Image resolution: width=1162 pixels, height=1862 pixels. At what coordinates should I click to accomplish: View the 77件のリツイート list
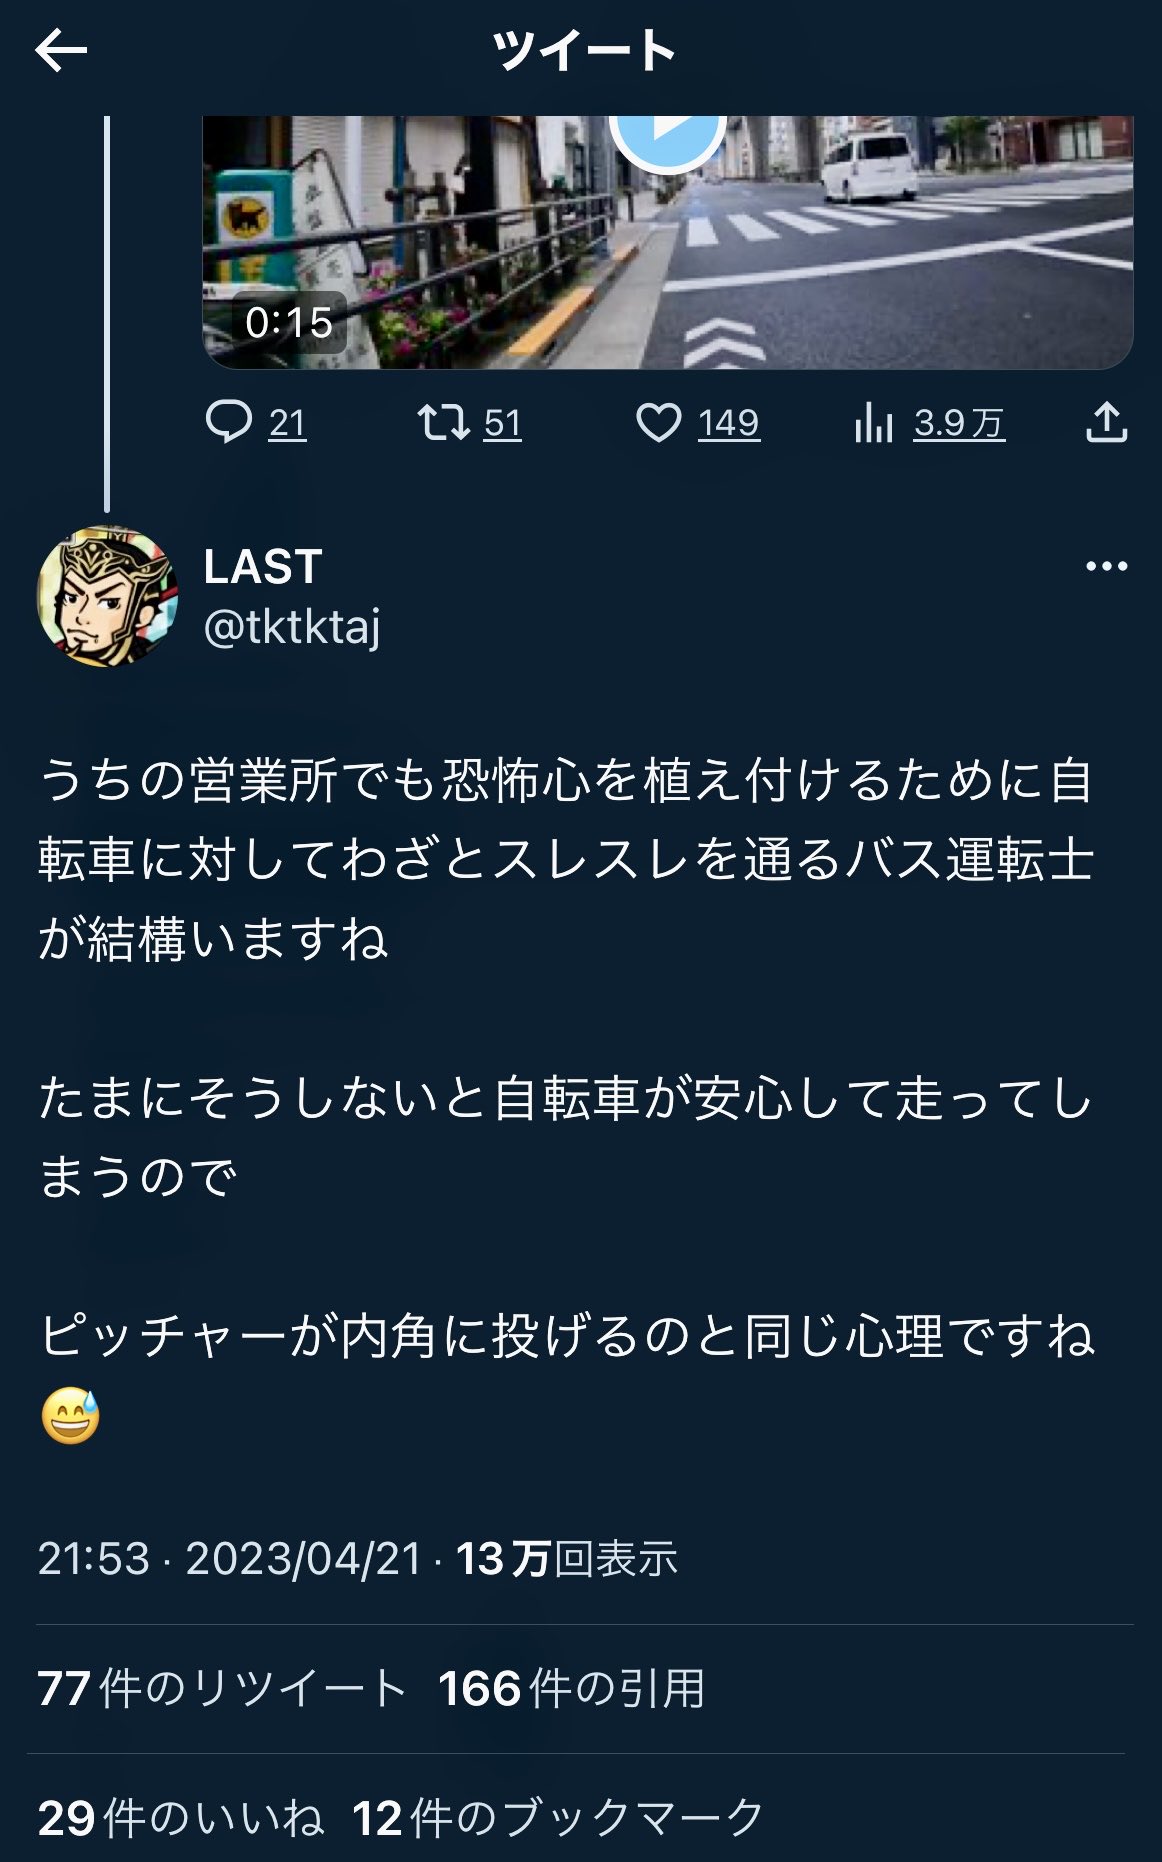pyautogui.click(x=222, y=1689)
